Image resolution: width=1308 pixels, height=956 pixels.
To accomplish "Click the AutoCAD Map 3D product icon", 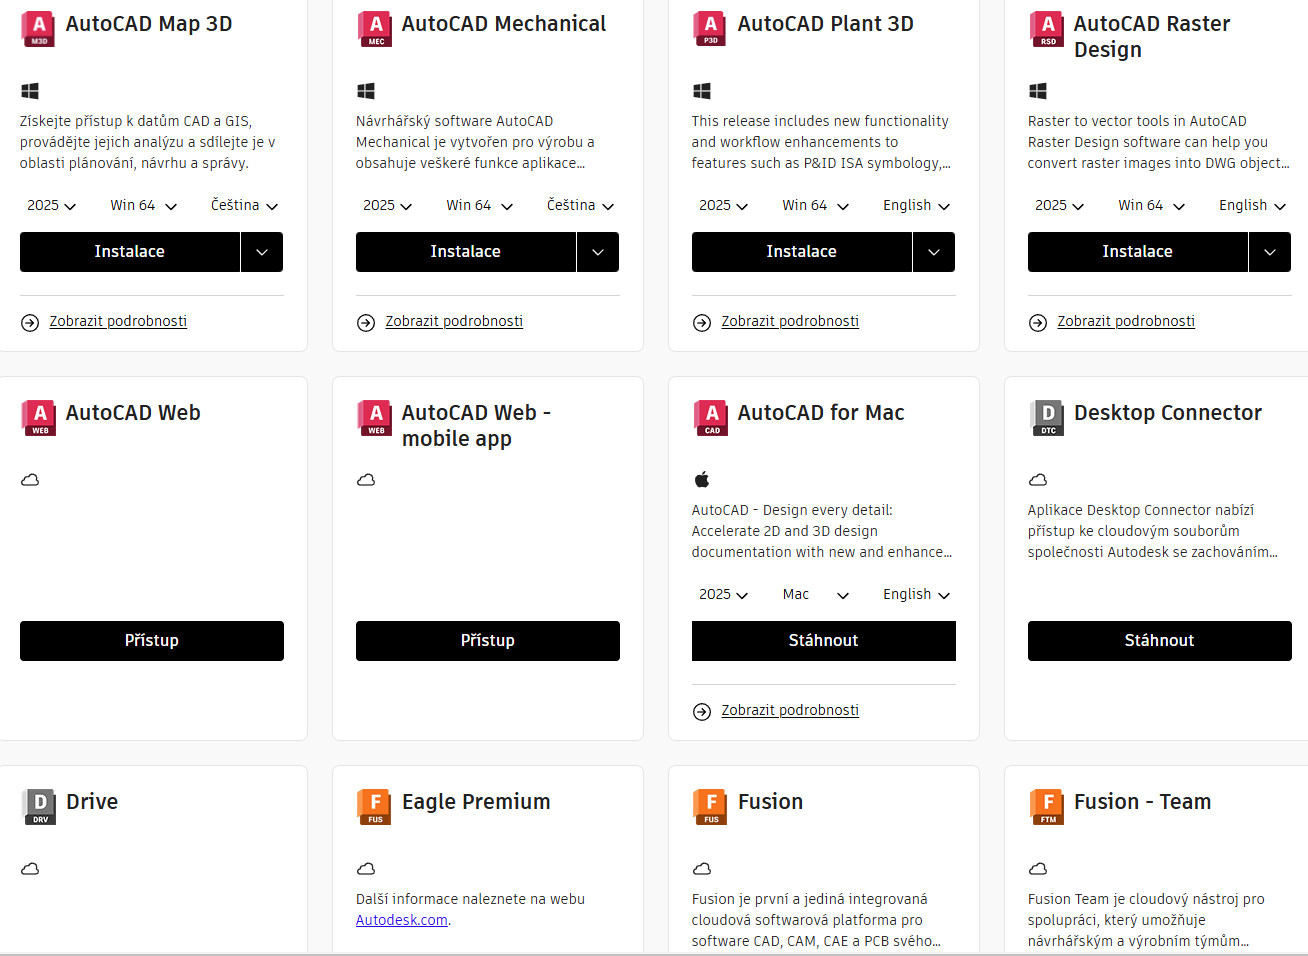I will pyautogui.click(x=39, y=29).
